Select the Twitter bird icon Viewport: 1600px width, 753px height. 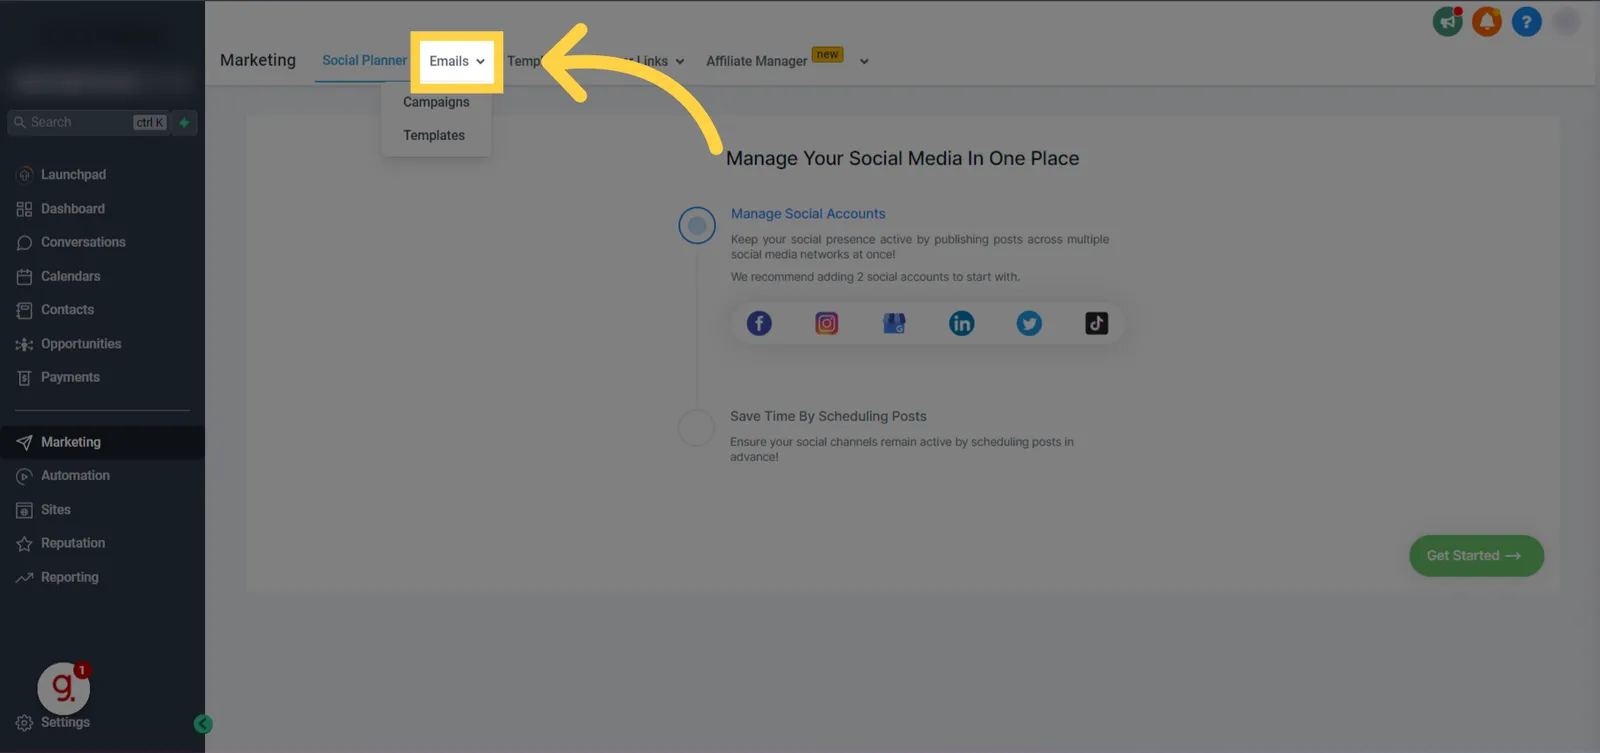click(1029, 323)
